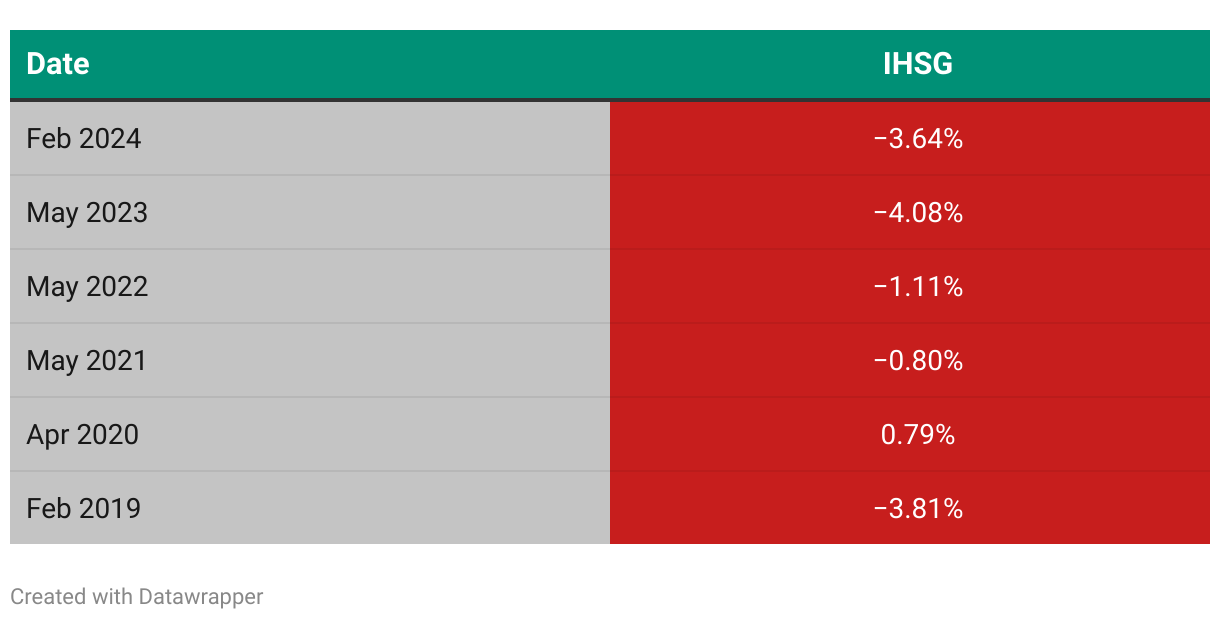
Task: Click the gray cell beside 0.79%
Action: click(x=310, y=434)
